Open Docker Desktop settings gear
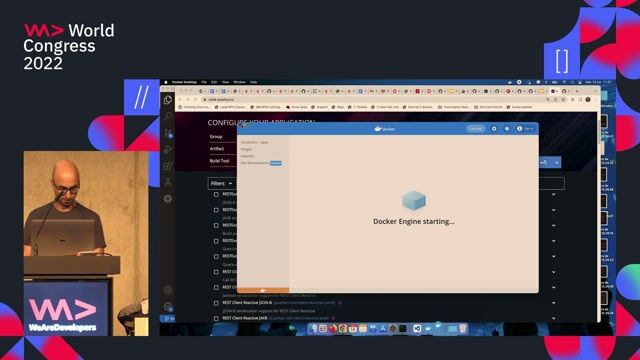Viewport: 640px width, 360px height. tap(494, 129)
